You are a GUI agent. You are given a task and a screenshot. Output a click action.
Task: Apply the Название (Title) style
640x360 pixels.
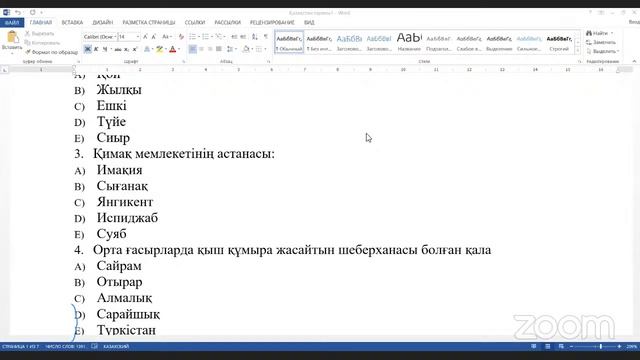[409, 42]
